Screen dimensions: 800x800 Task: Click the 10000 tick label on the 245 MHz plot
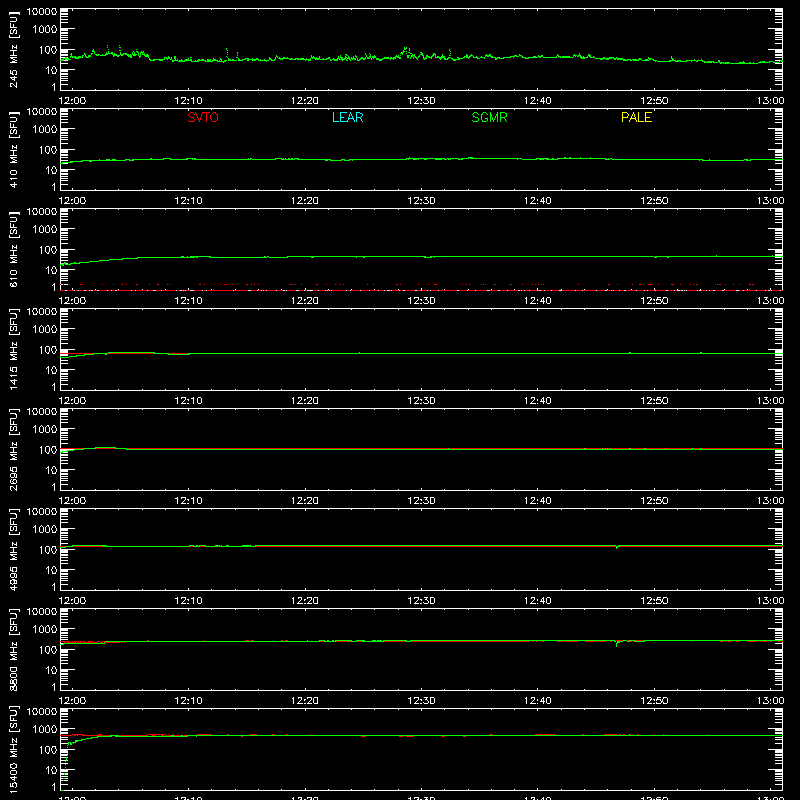[42, 11]
